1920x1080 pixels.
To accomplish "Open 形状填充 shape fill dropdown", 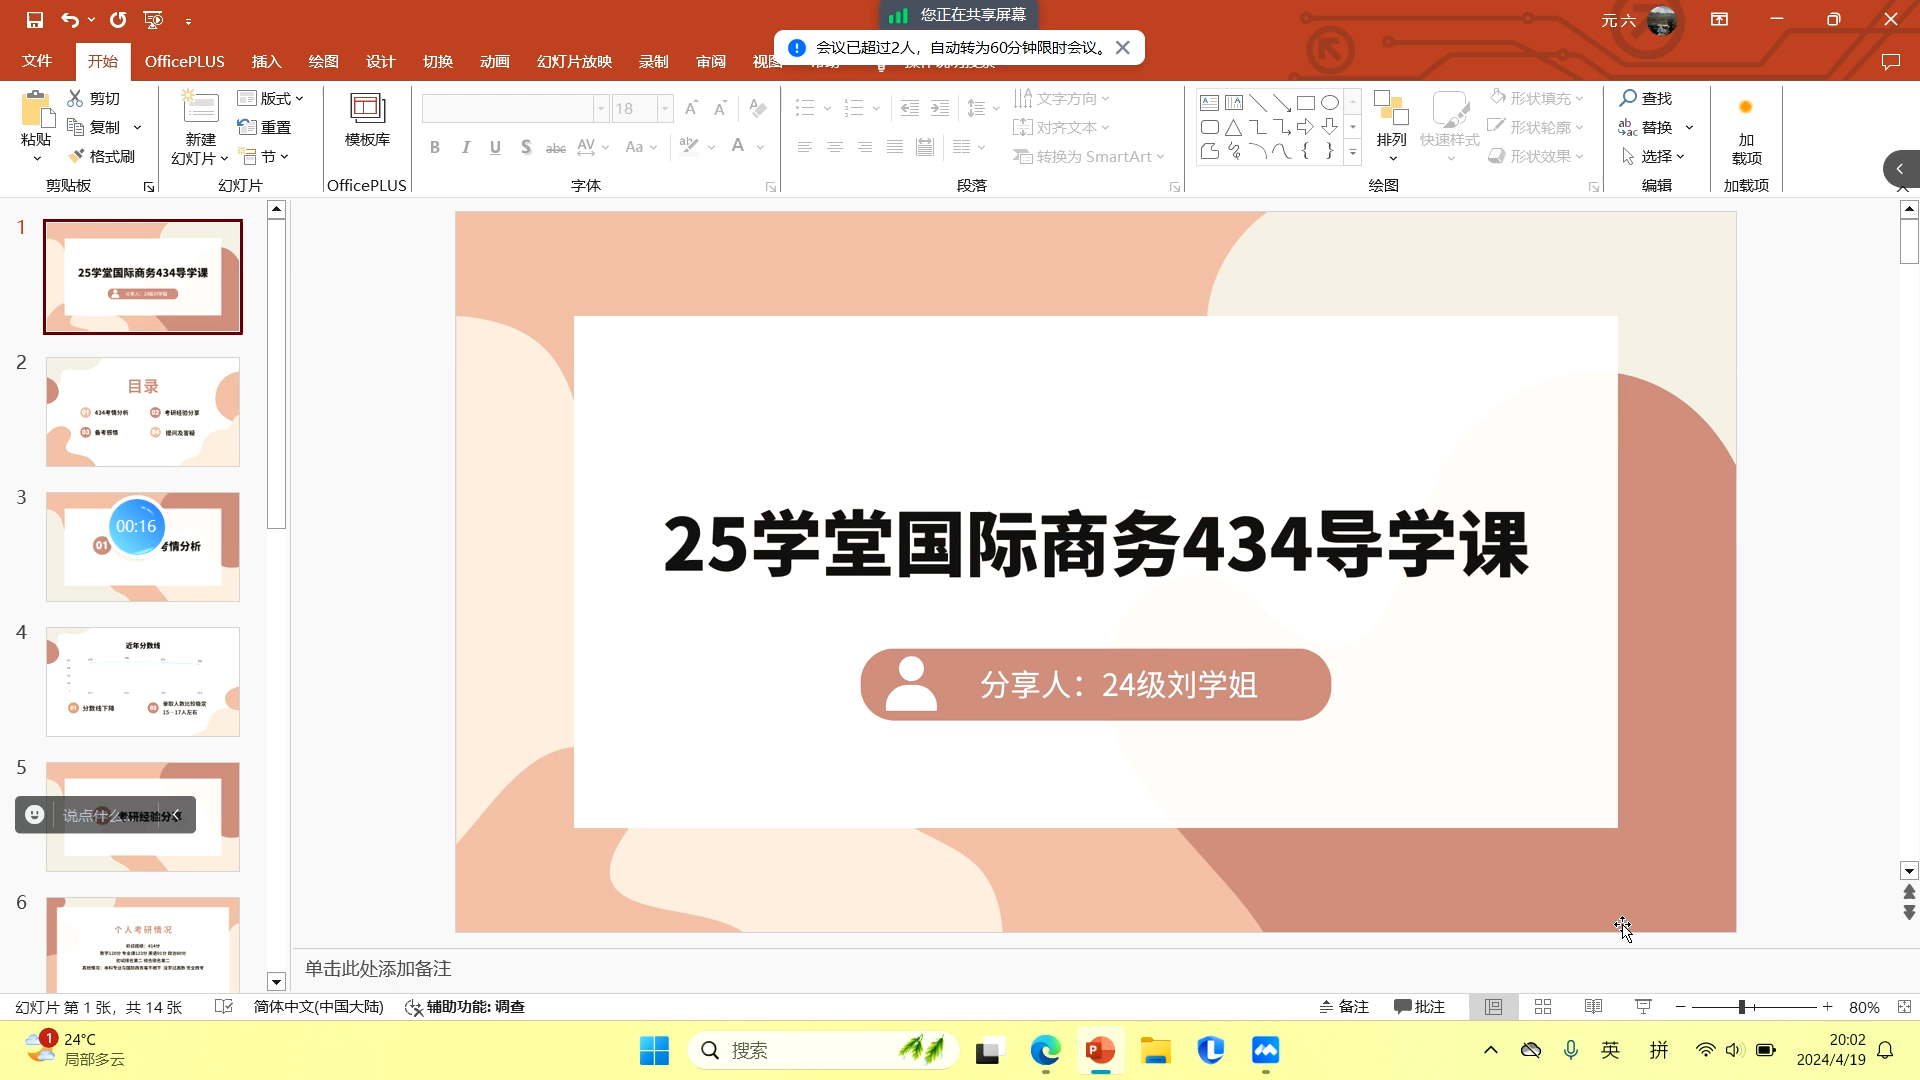I will tap(1536, 98).
